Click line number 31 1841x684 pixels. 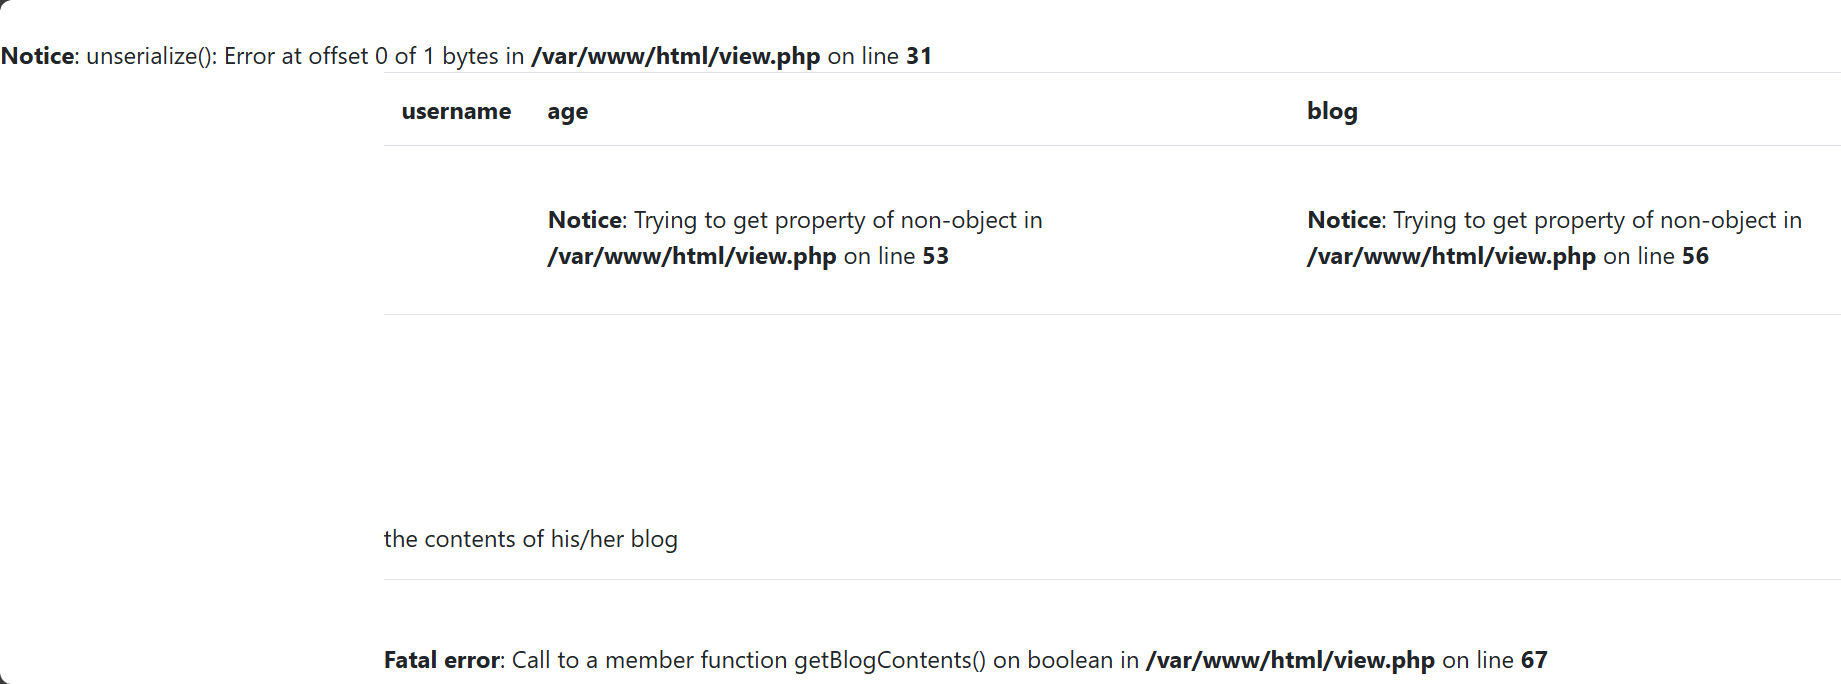pyautogui.click(x=919, y=56)
